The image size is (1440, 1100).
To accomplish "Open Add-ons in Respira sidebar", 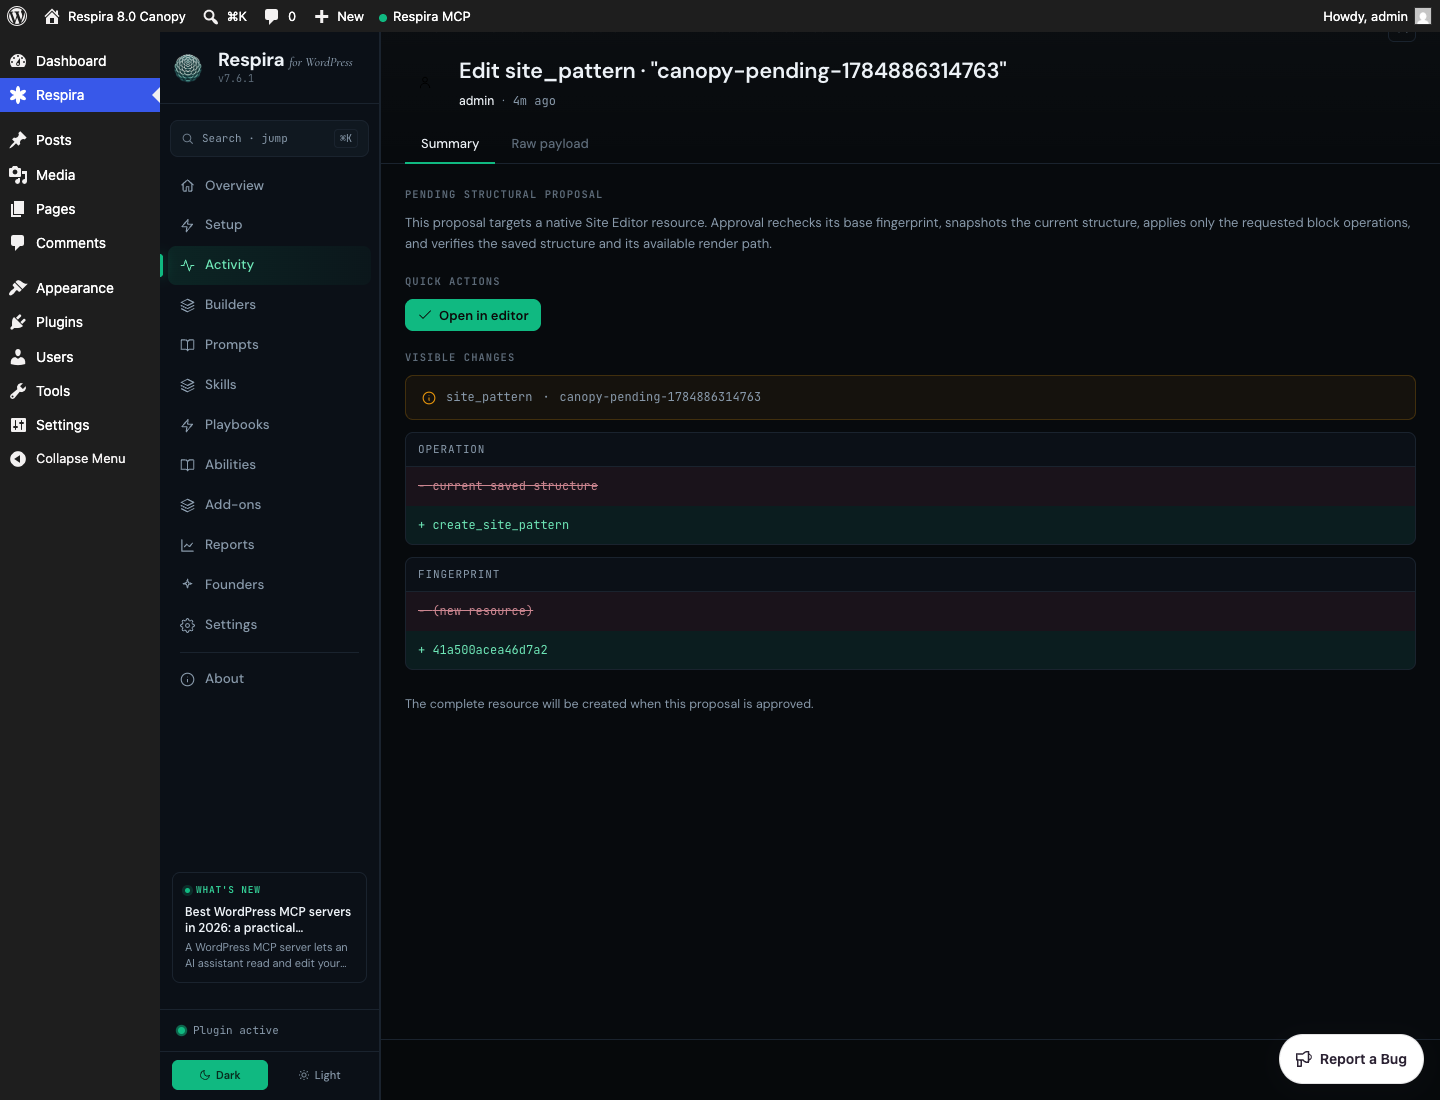I will tap(270, 505).
